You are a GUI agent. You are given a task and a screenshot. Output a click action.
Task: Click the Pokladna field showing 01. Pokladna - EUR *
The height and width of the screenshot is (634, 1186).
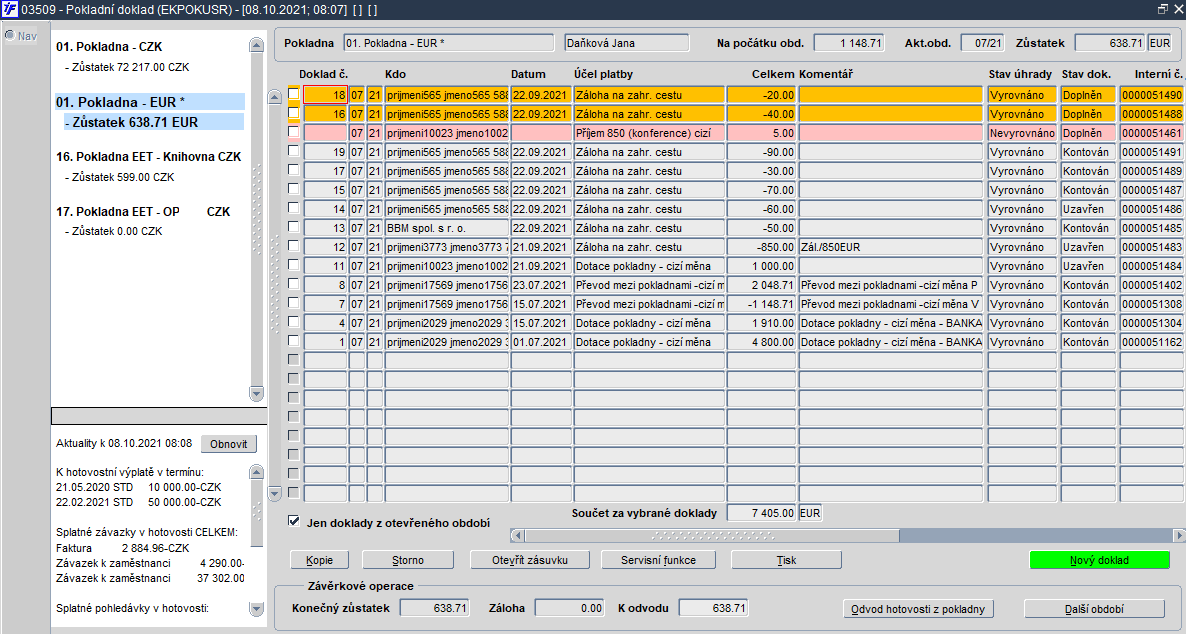(449, 43)
